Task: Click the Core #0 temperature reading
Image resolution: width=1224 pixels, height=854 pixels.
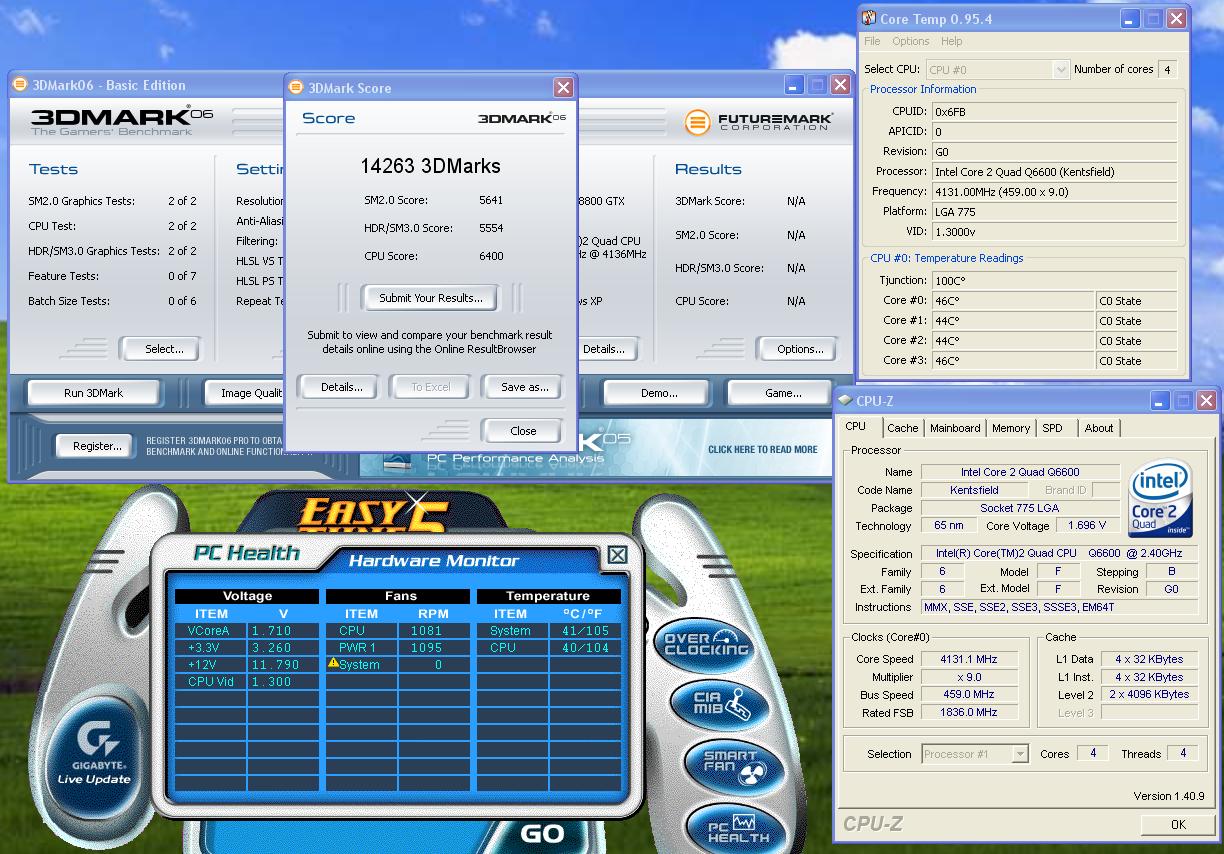Action: click(x=1013, y=301)
